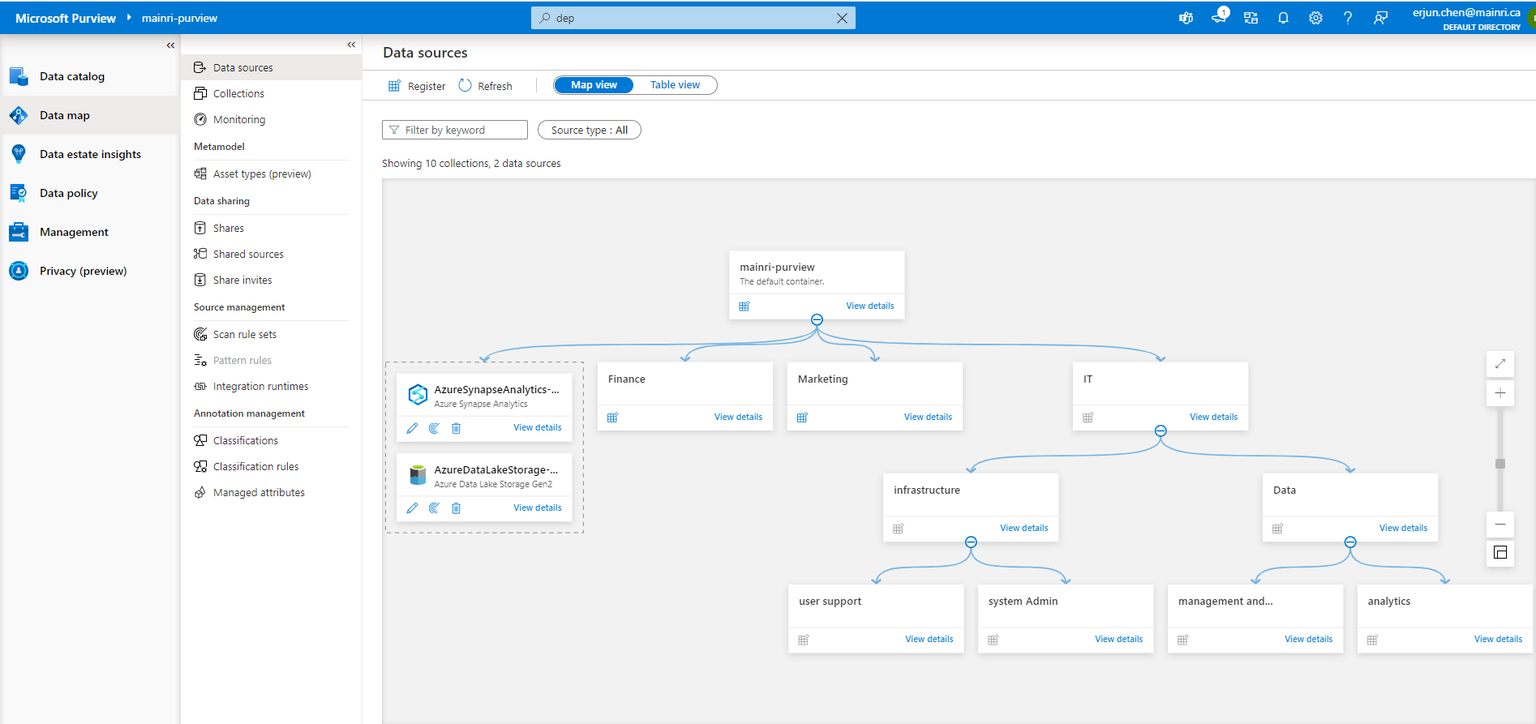Delete the AzureSynapseAnalytics data source via trash icon
The width and height of the screenshot is (1536, 724).
click(x=456, y=427)
